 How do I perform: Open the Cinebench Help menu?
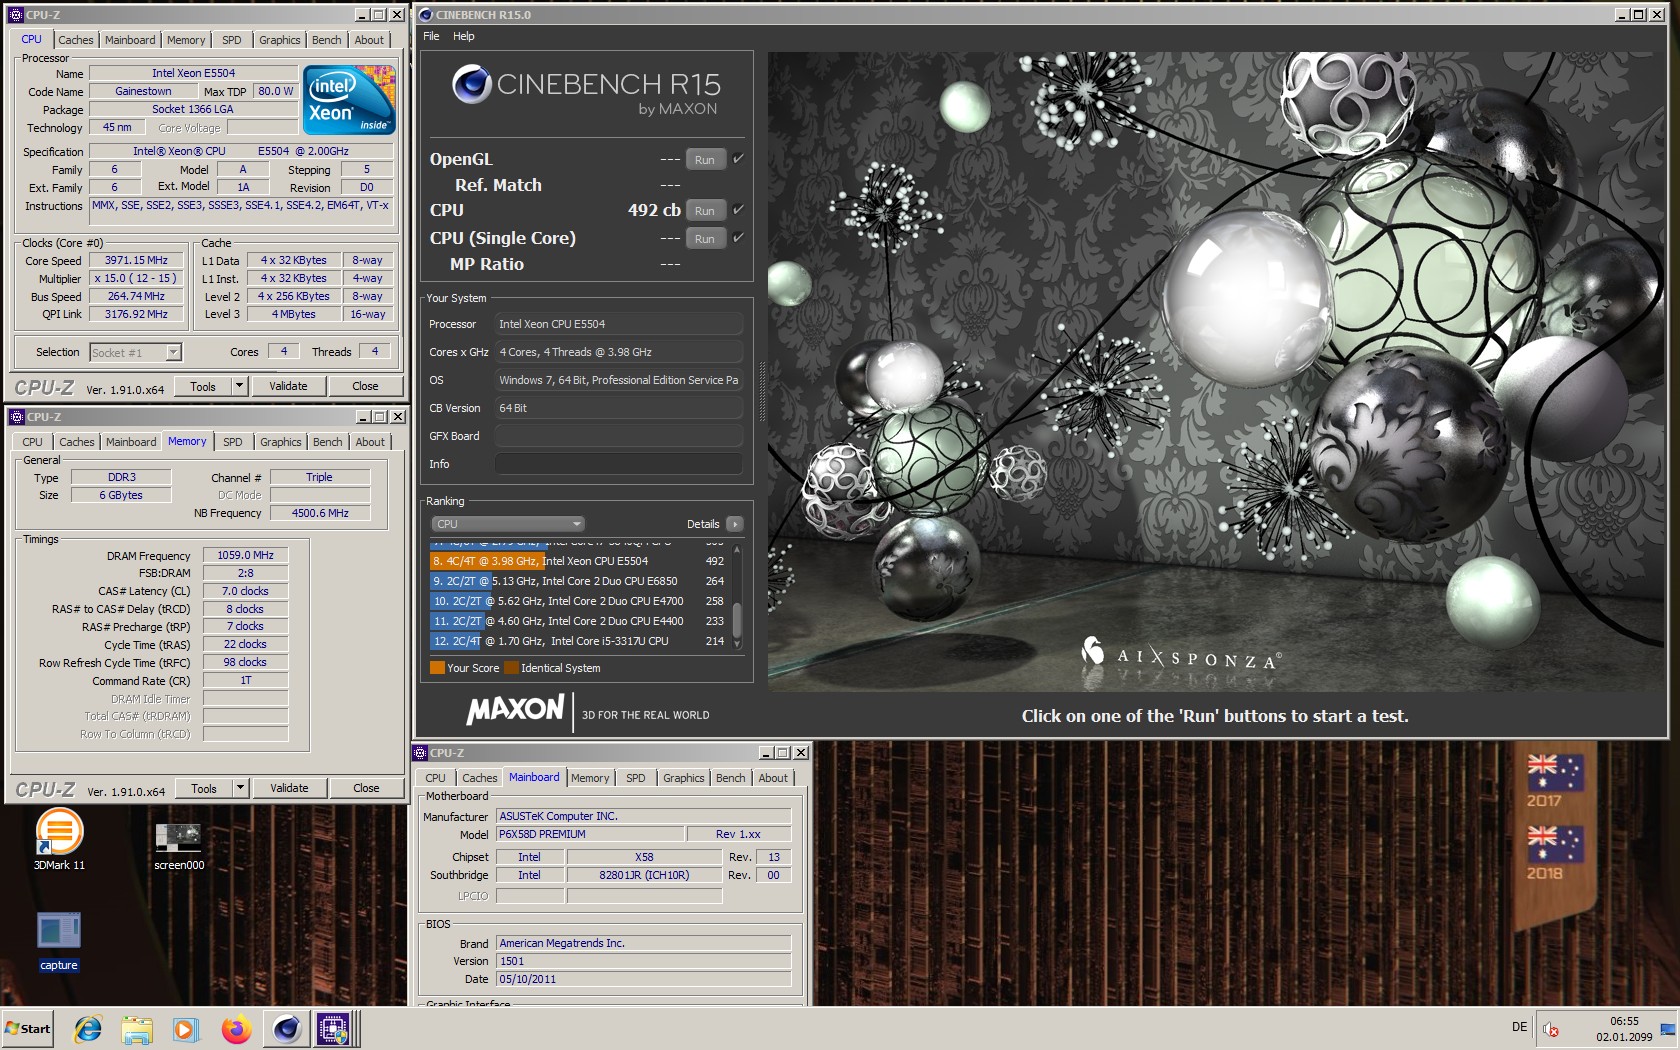point(464,36)
